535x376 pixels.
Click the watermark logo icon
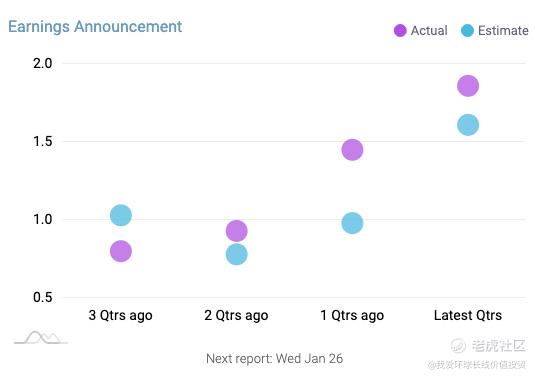[x=458, y=346]
